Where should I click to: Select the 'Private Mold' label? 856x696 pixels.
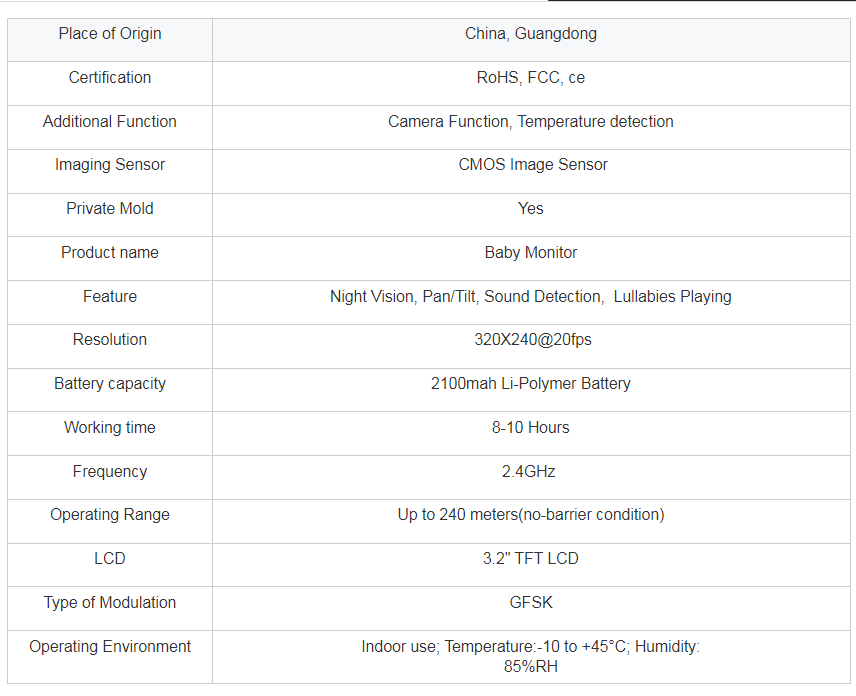tap(110, 209)
